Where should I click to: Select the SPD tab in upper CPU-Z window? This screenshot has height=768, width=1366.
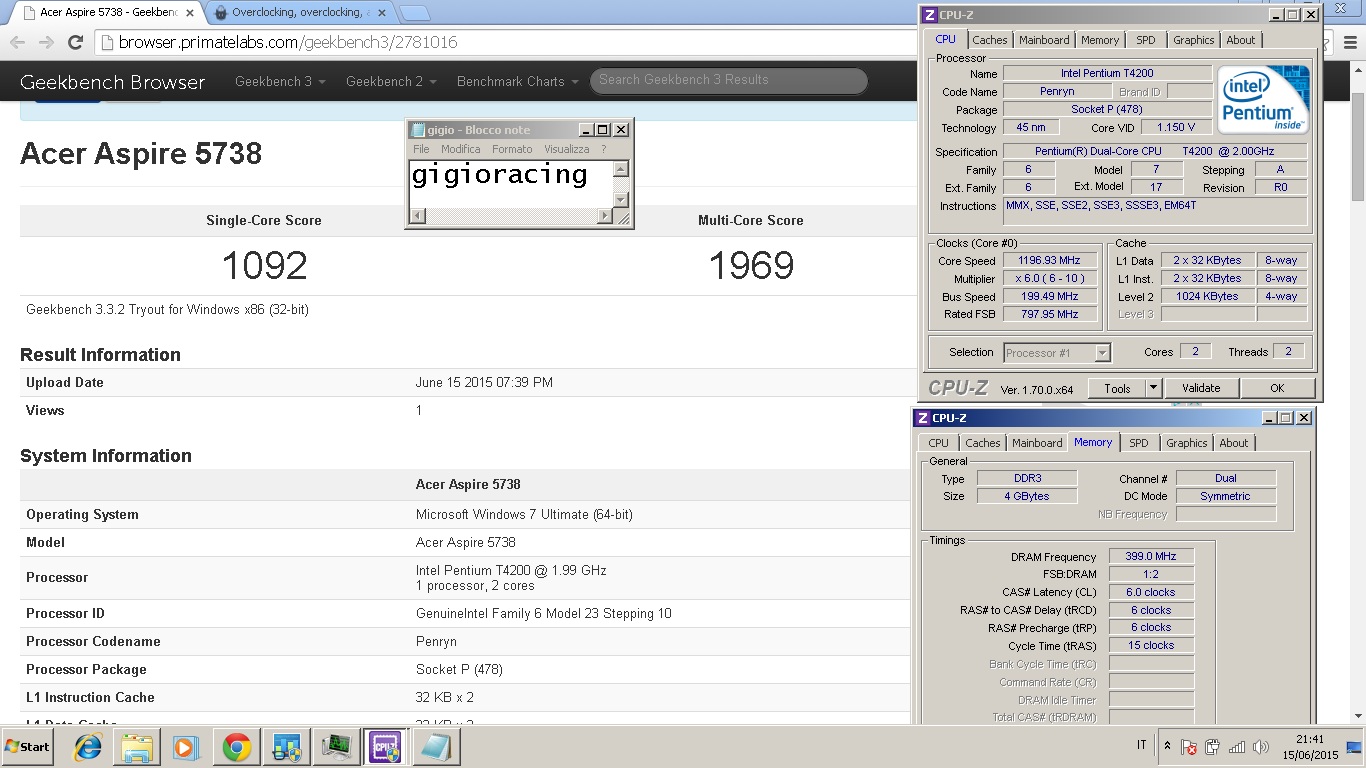[1146, 40]
